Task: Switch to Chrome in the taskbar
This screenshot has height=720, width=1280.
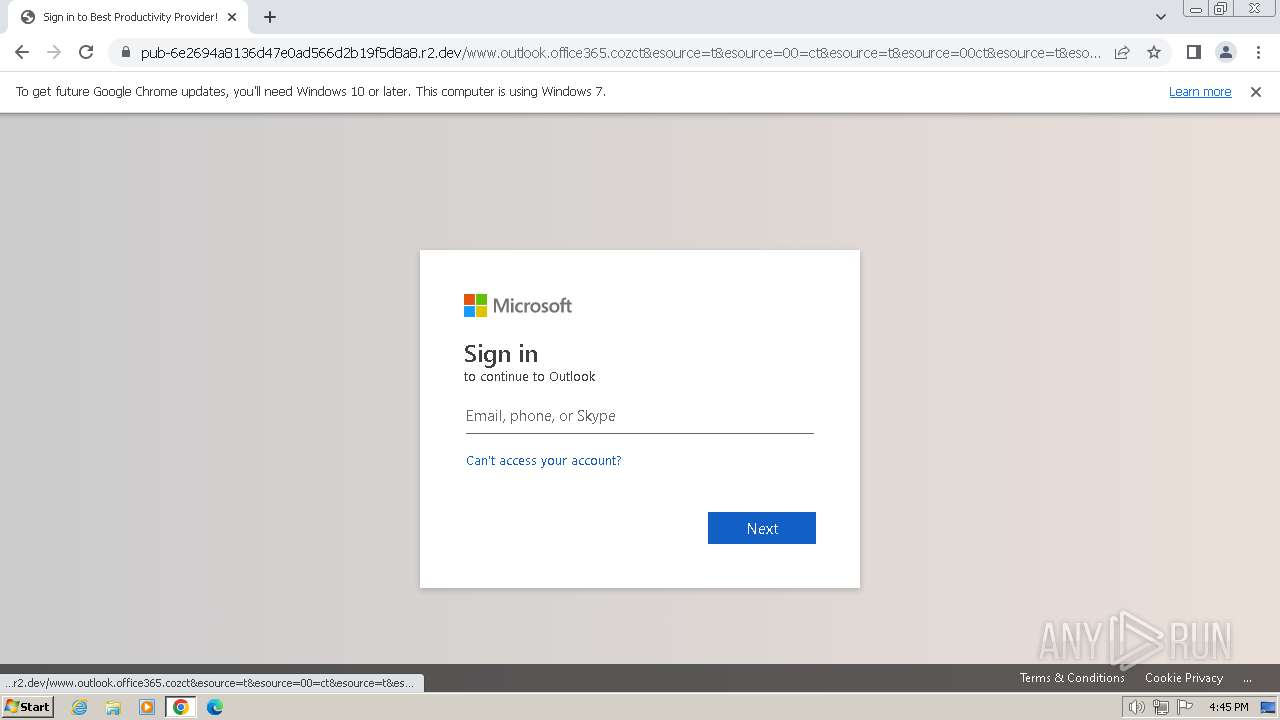Action: click(x=181, y=707)
